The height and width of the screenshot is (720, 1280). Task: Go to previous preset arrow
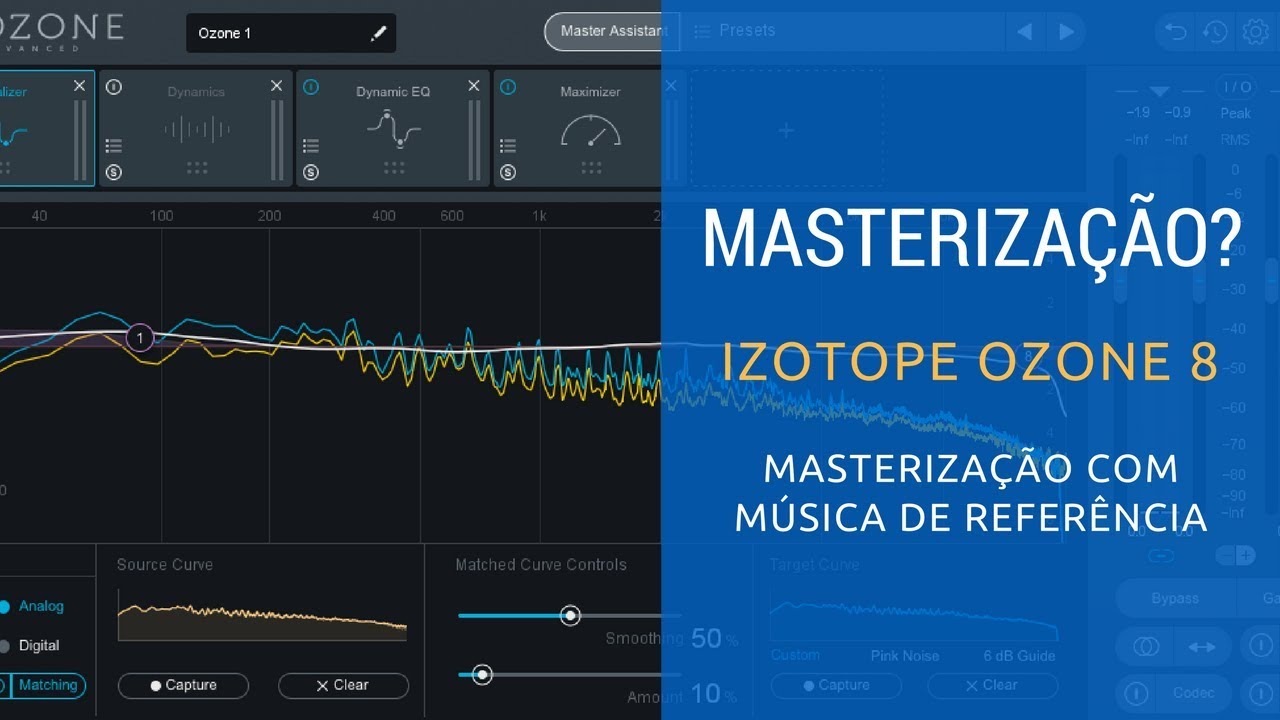(x=1025, y=32)
